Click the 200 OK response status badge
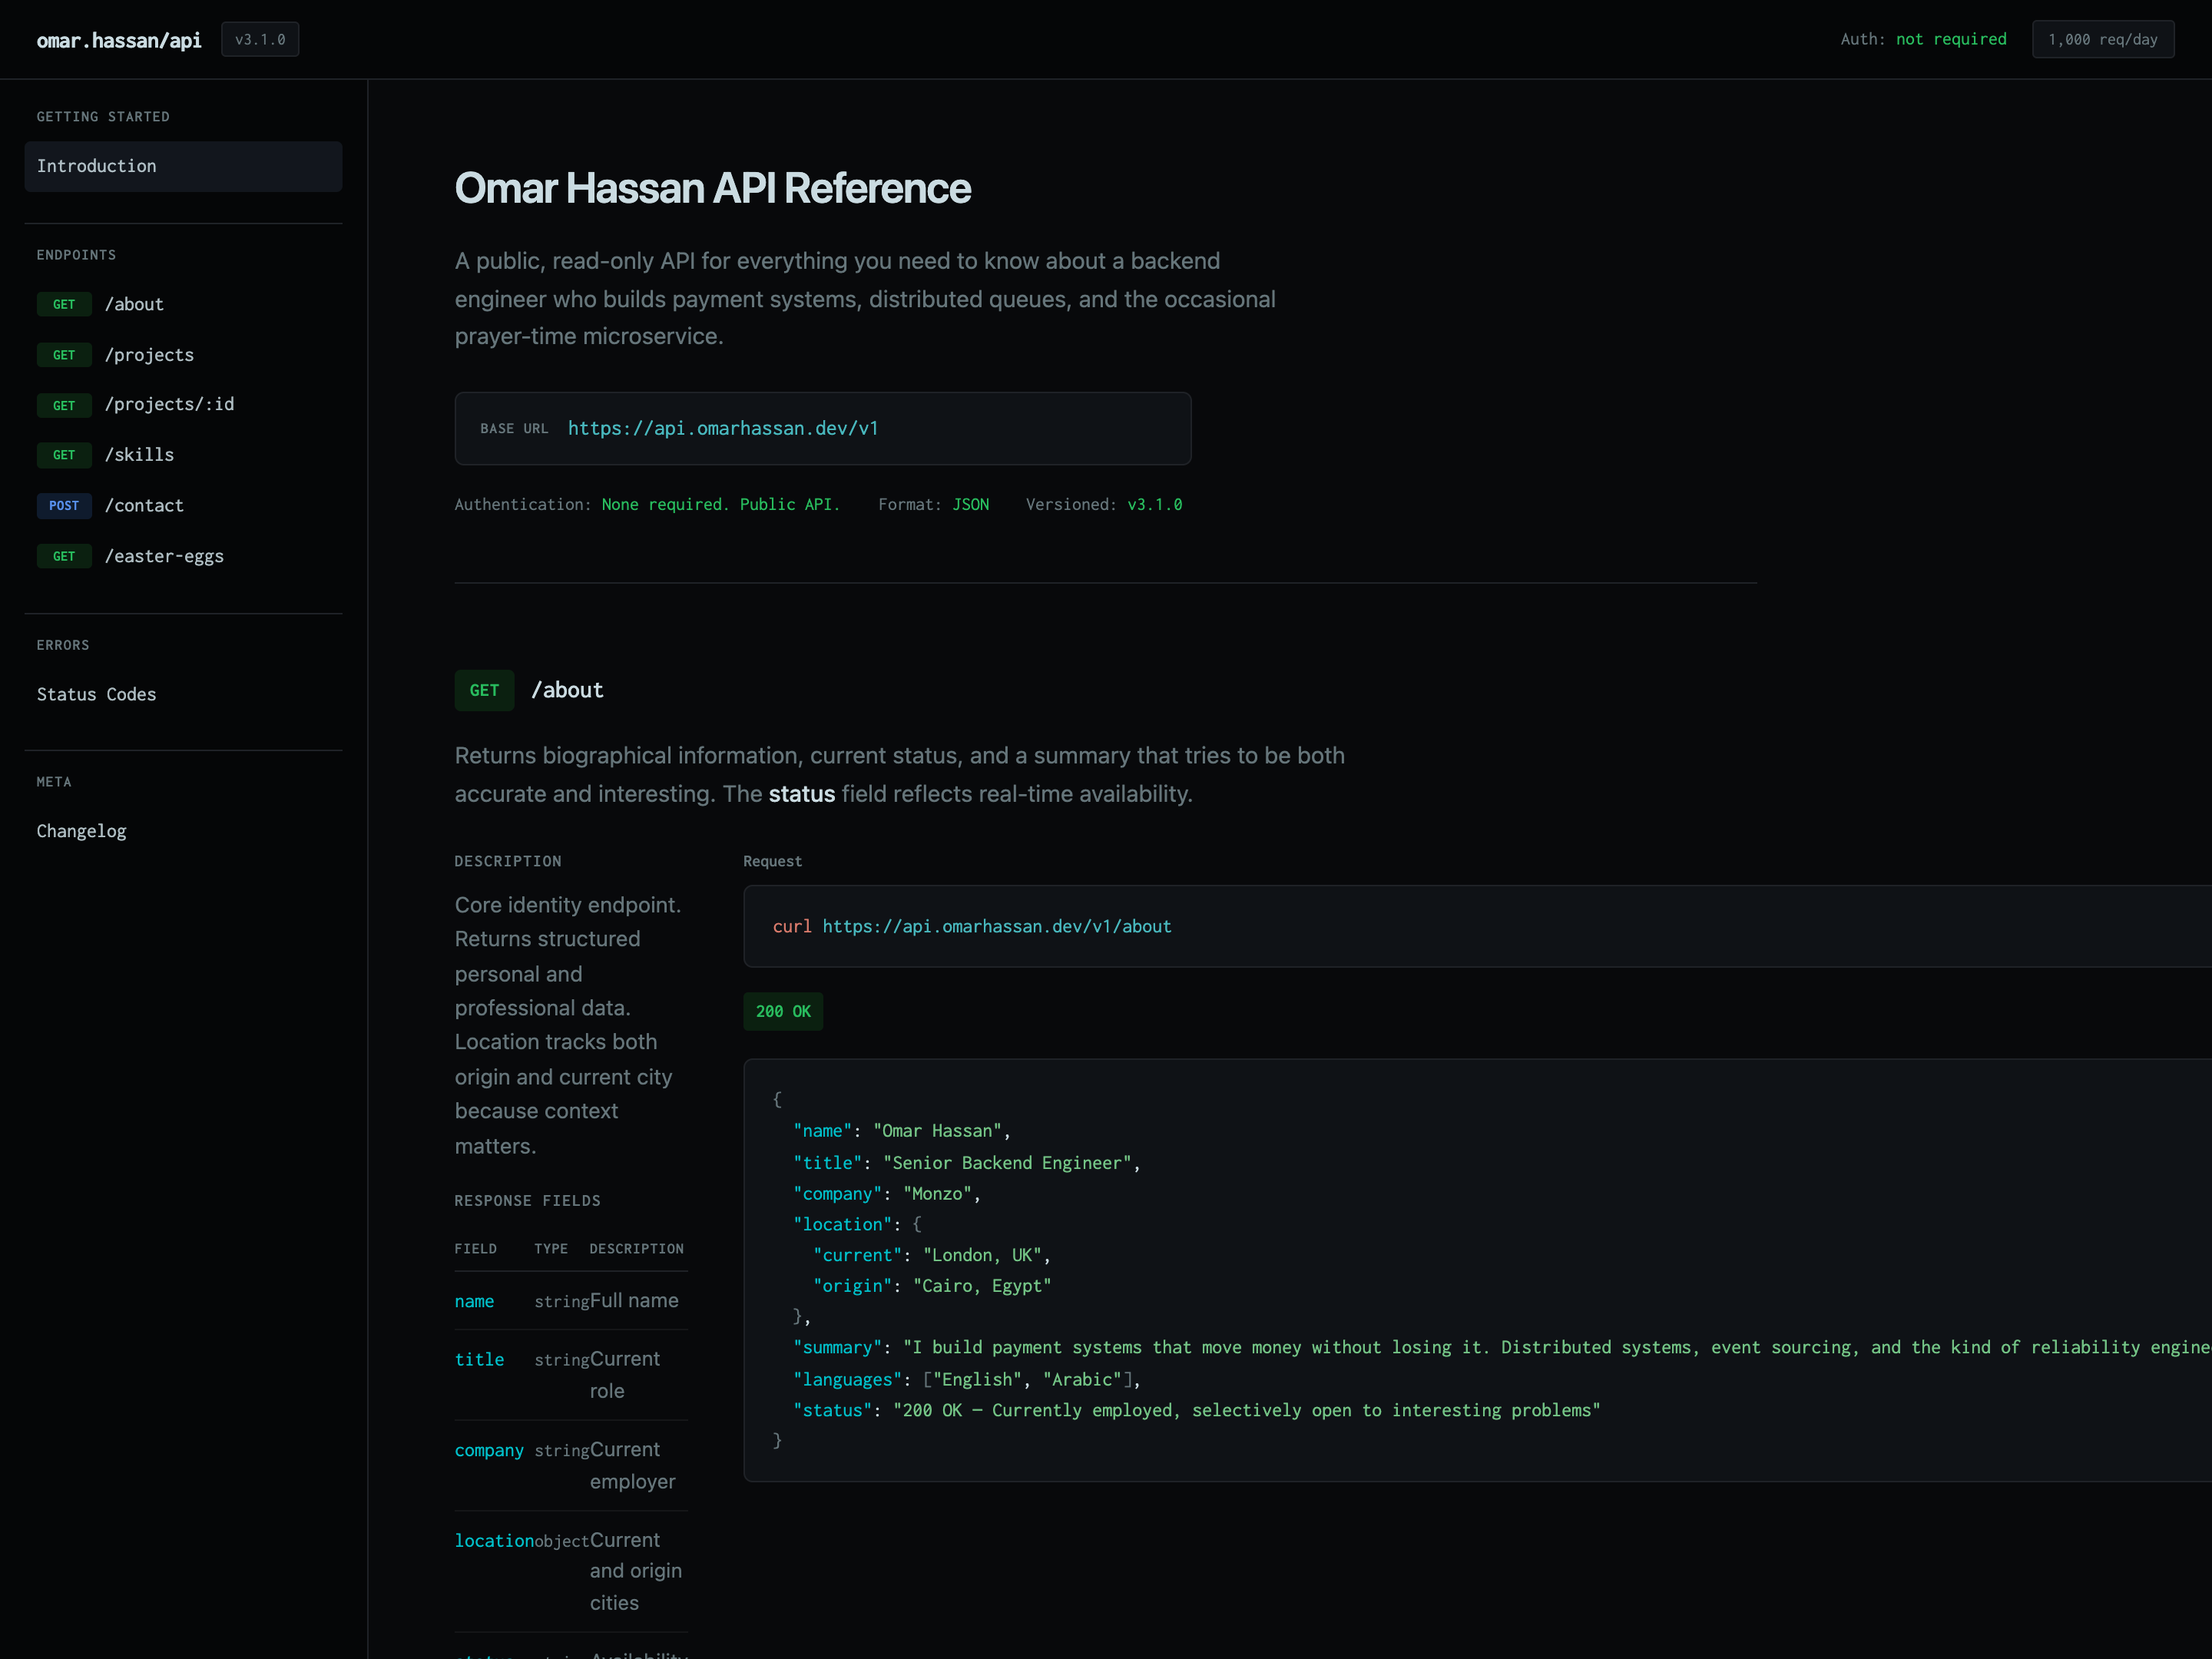This screenshot has width=2212, height=1659. click(783, 1011)
